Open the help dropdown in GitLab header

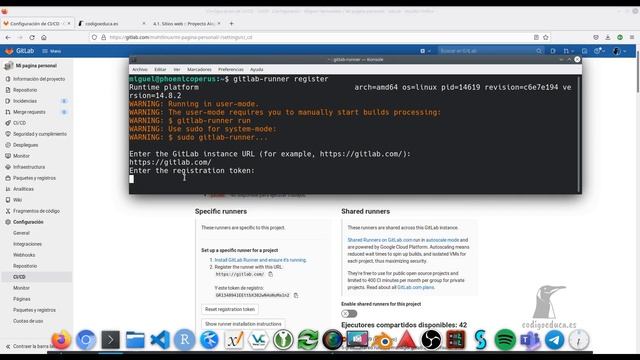coord(600,51)
